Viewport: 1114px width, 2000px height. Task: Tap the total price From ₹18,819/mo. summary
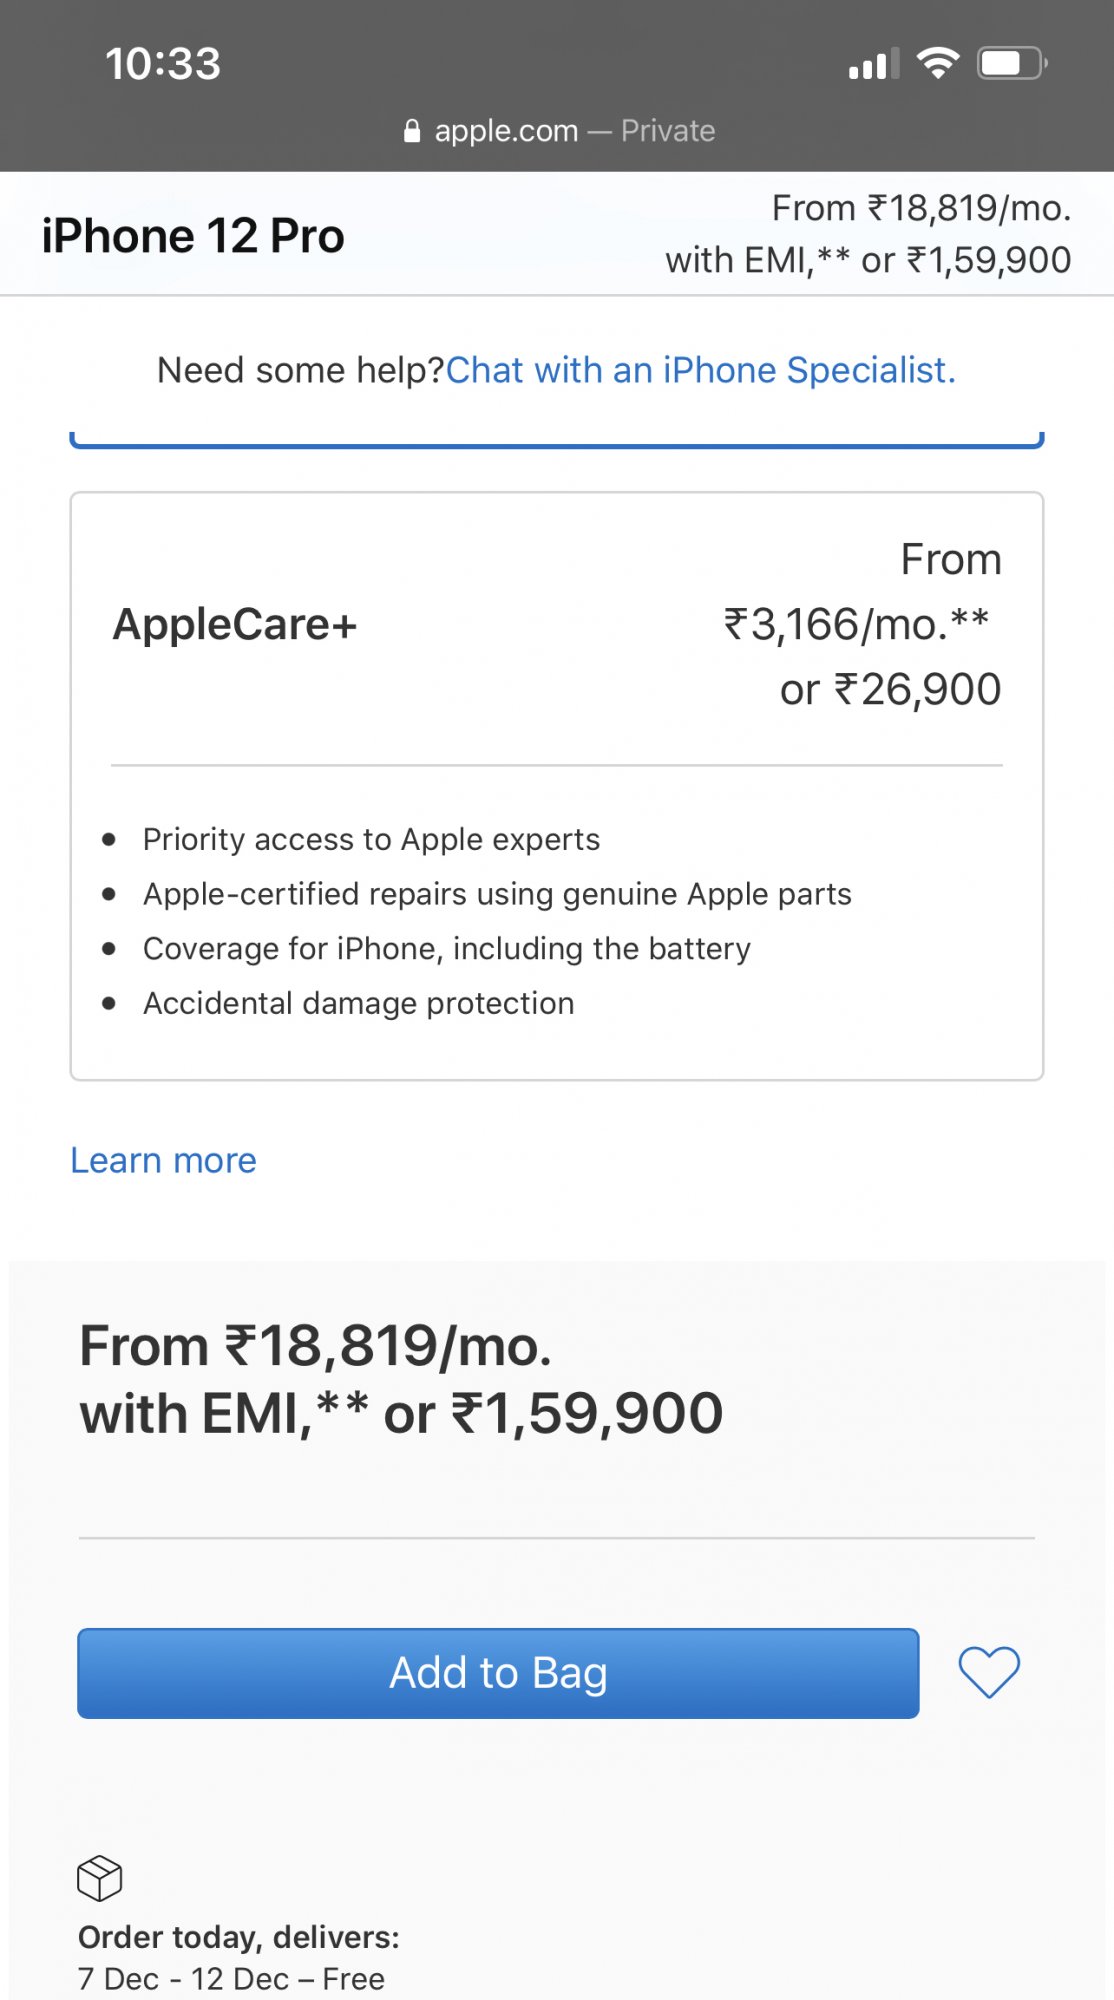pyautogui.click(x=401, y=1379)
